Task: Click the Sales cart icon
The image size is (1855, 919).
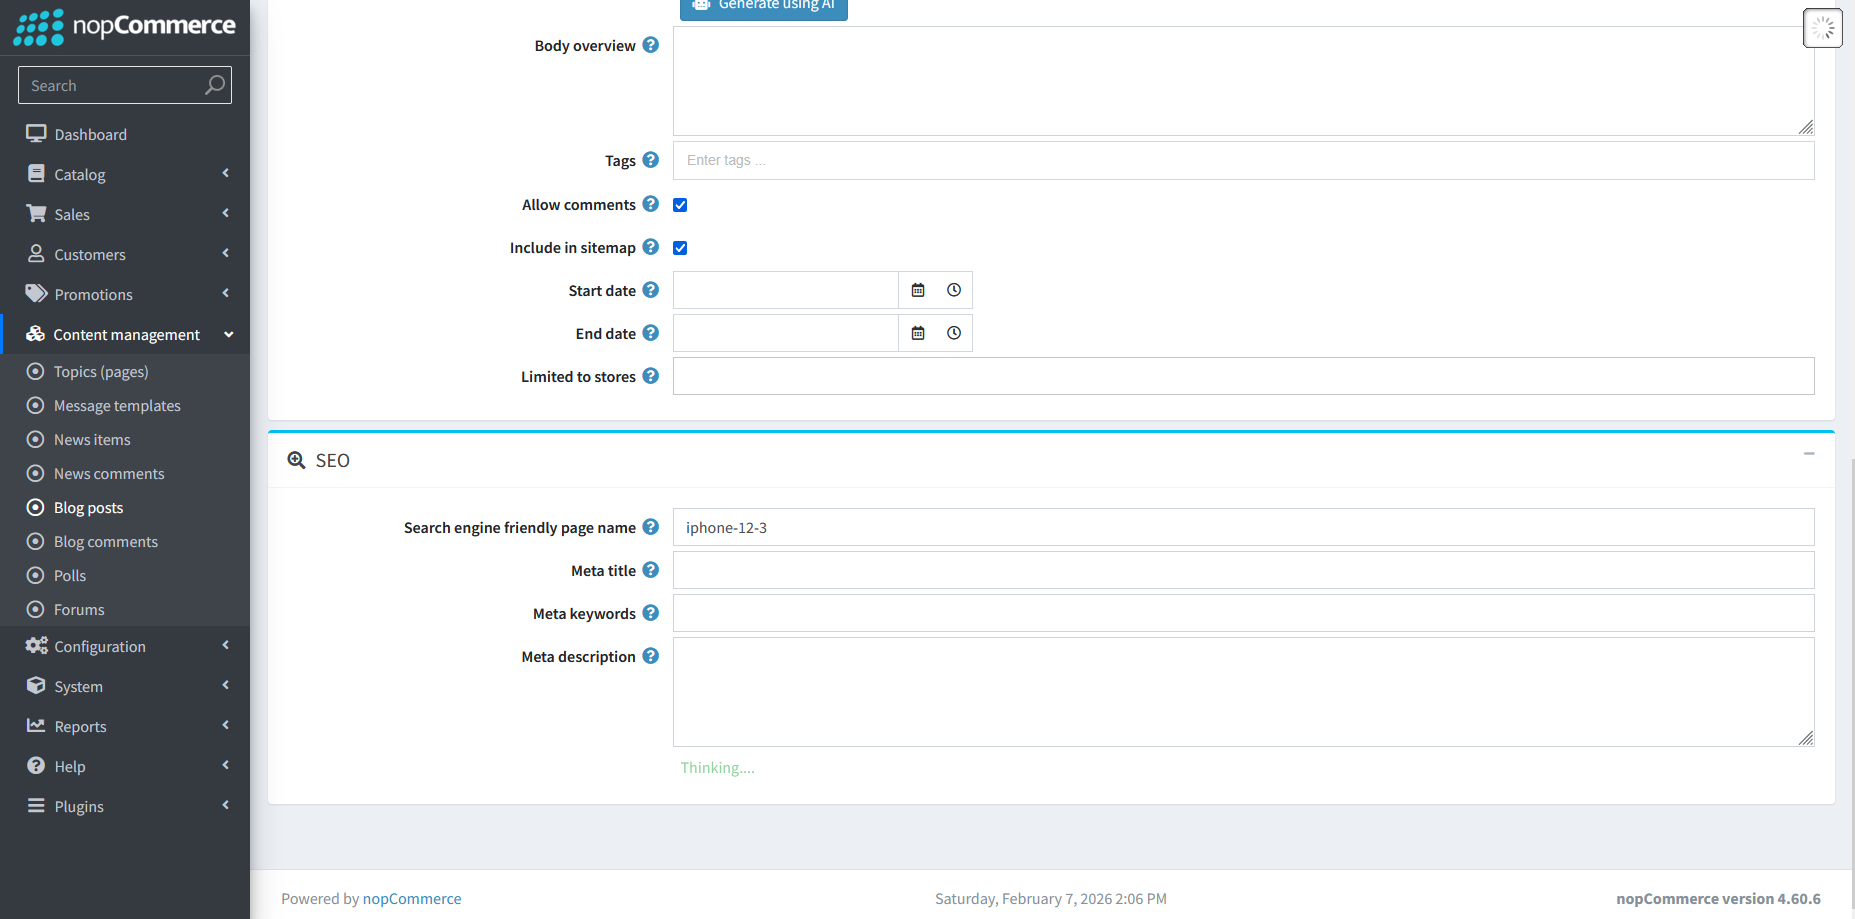Action: coord(36,213)
